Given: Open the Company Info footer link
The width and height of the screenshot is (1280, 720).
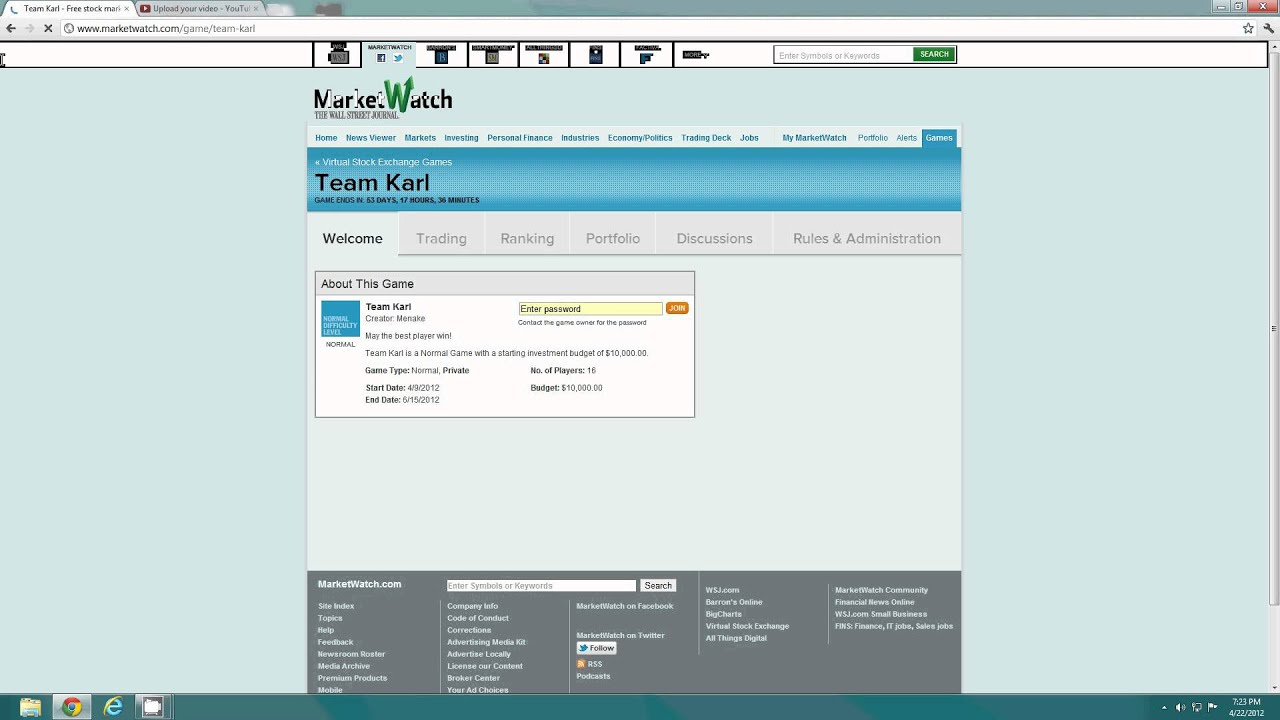Looking at the screenshot, I should [x=472, y=606].
